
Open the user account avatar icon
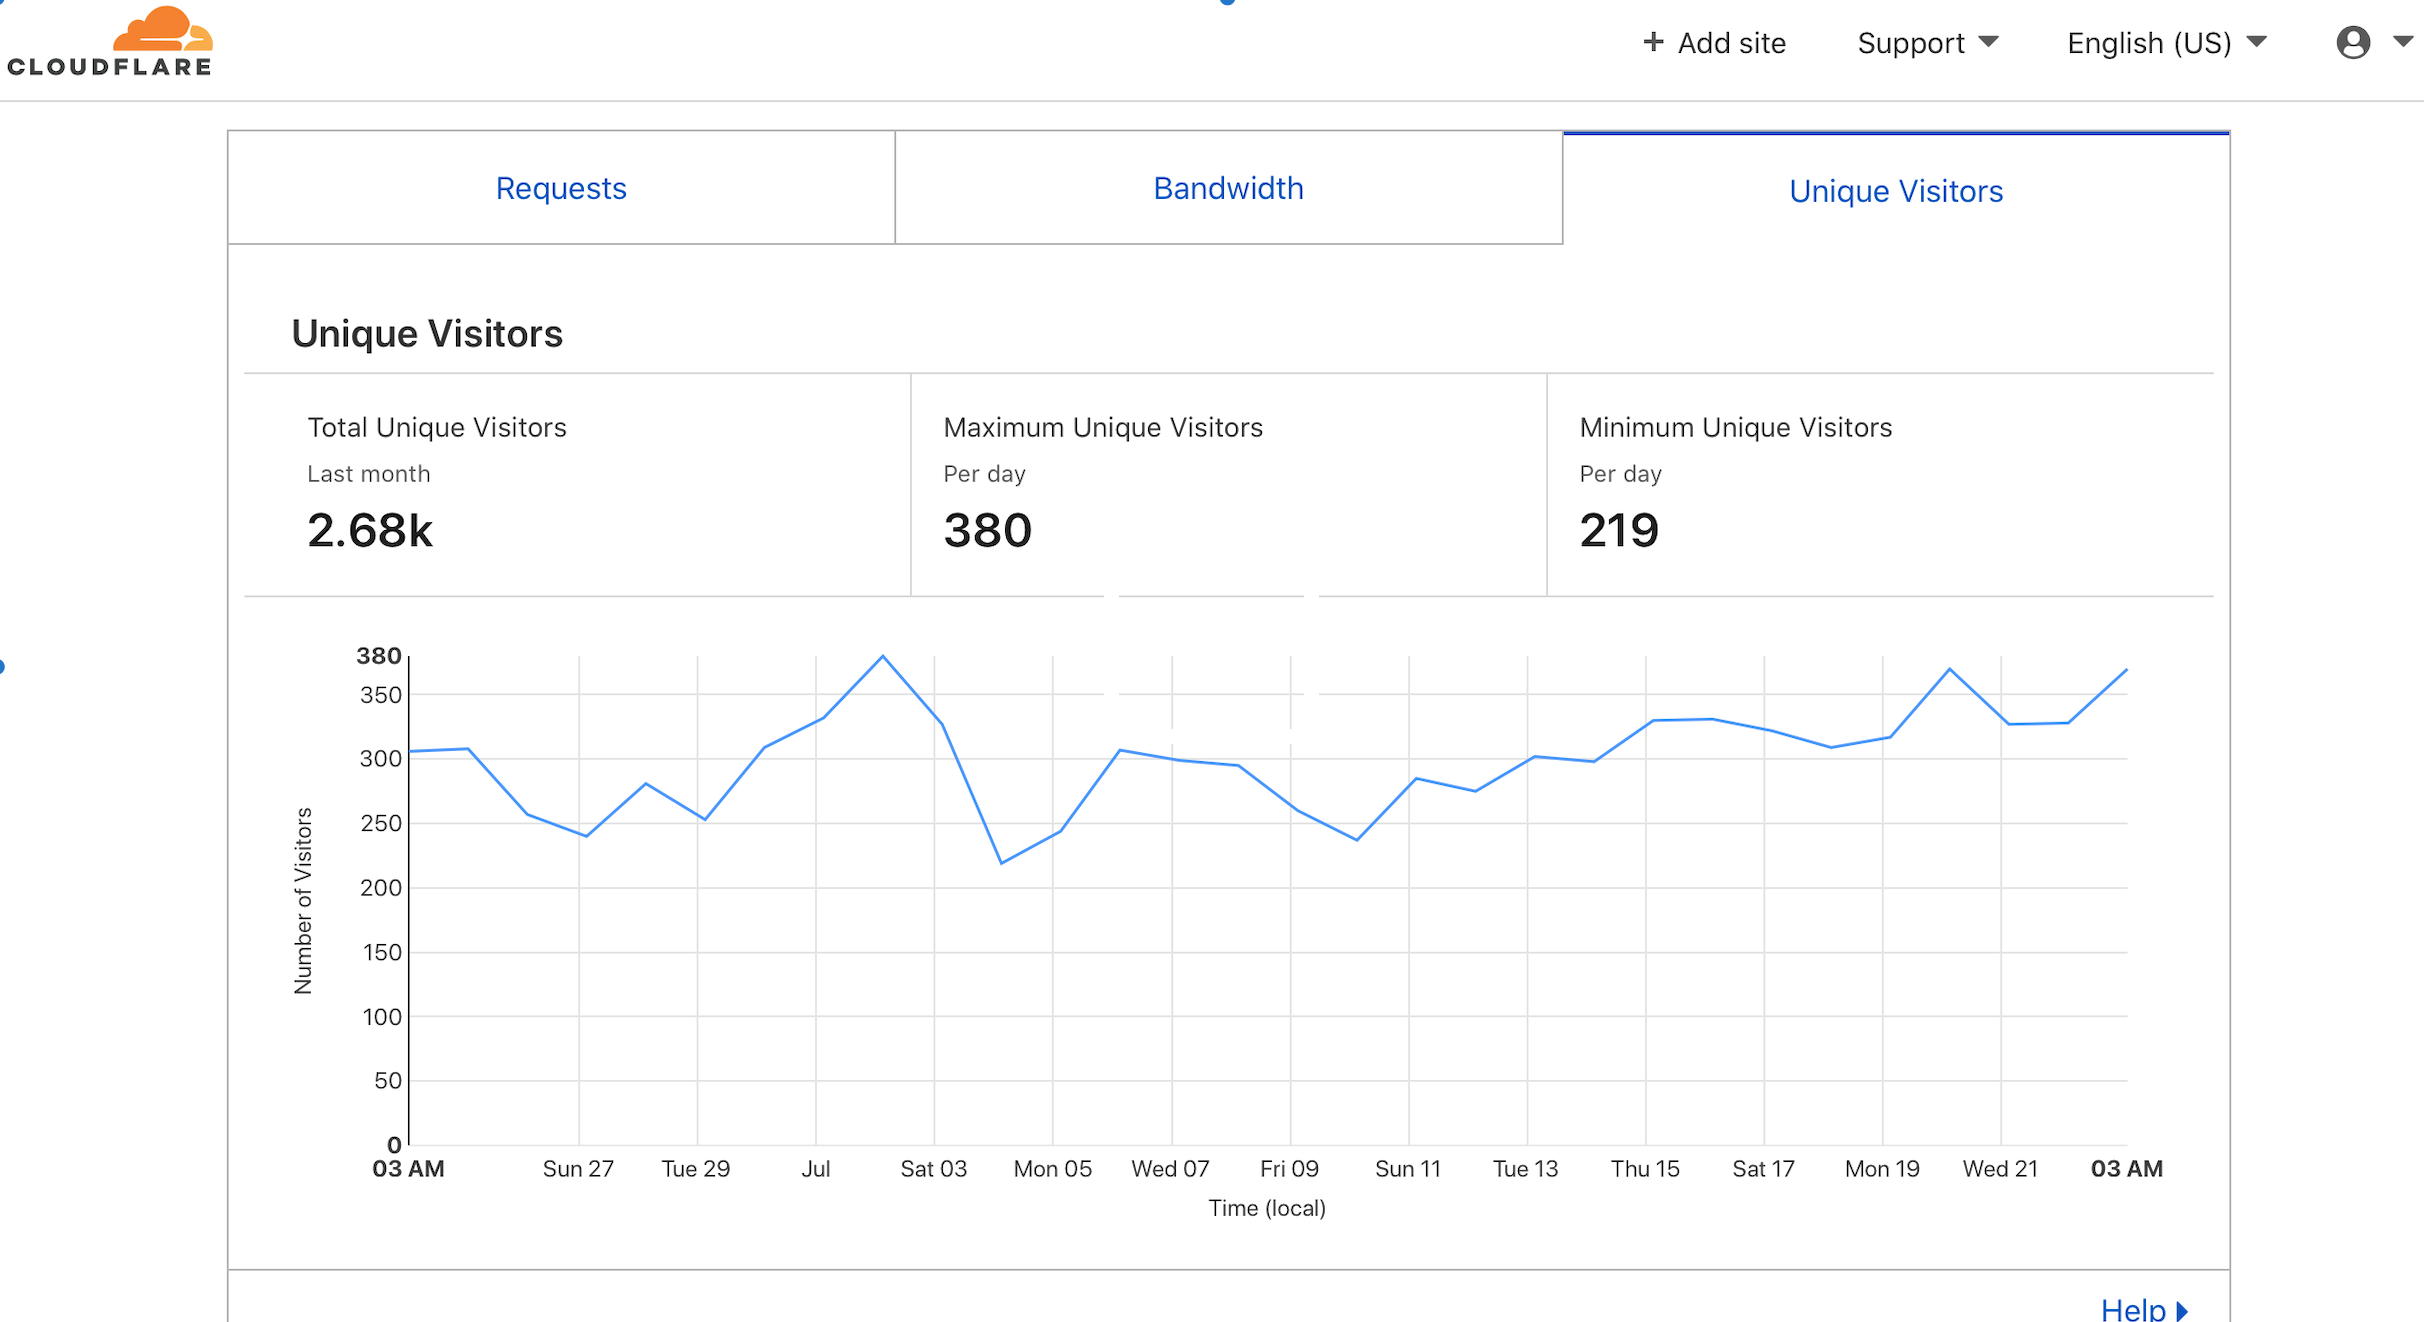tap(2353, 42)
